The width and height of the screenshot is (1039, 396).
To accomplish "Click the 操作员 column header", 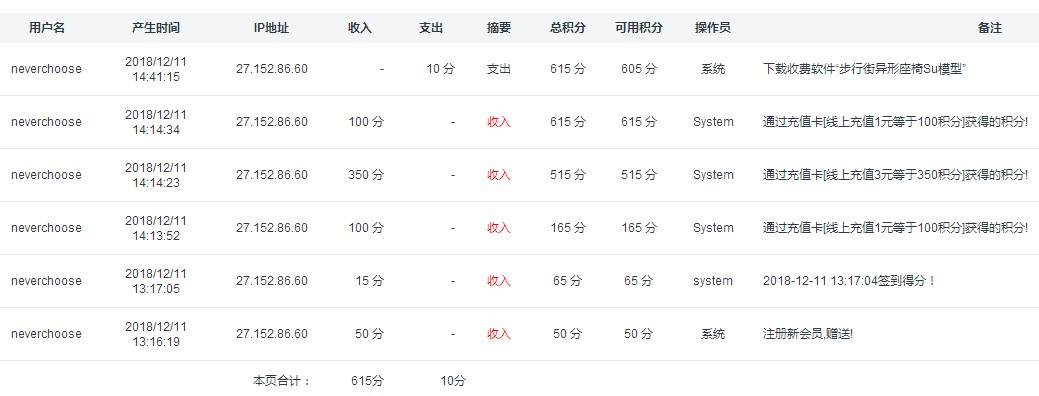I will pos(713,28).
